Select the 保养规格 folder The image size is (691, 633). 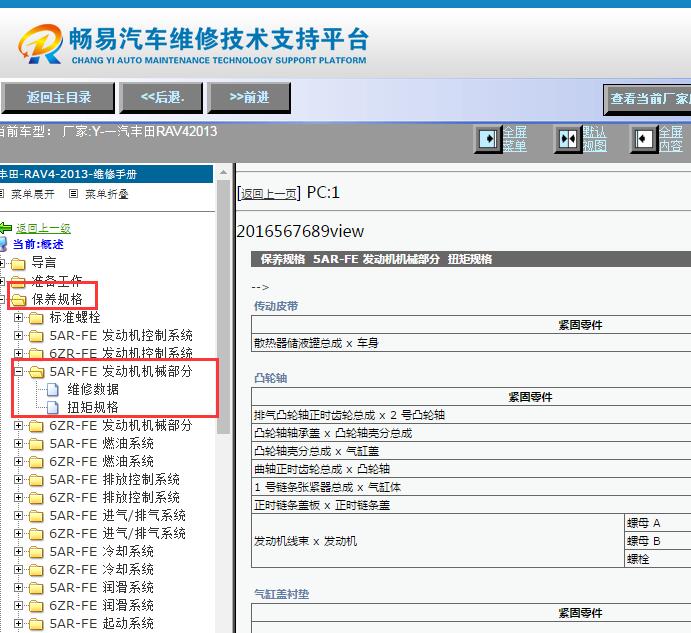(57, 299)
